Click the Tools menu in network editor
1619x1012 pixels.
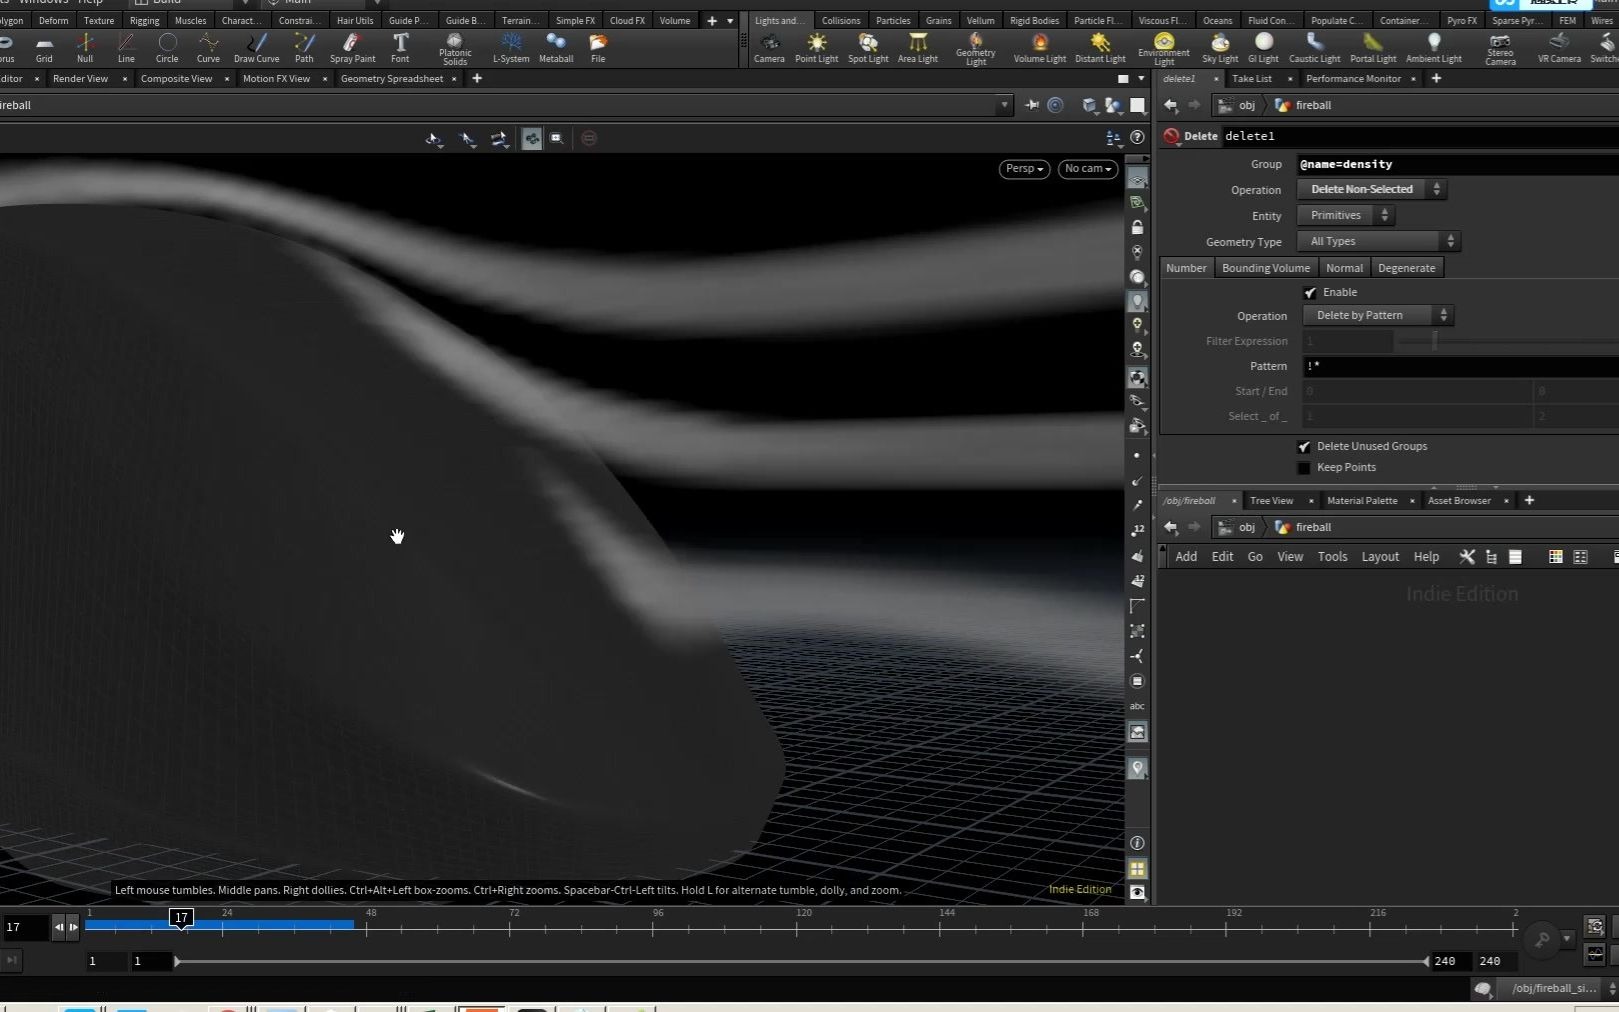pos(1332,557)
